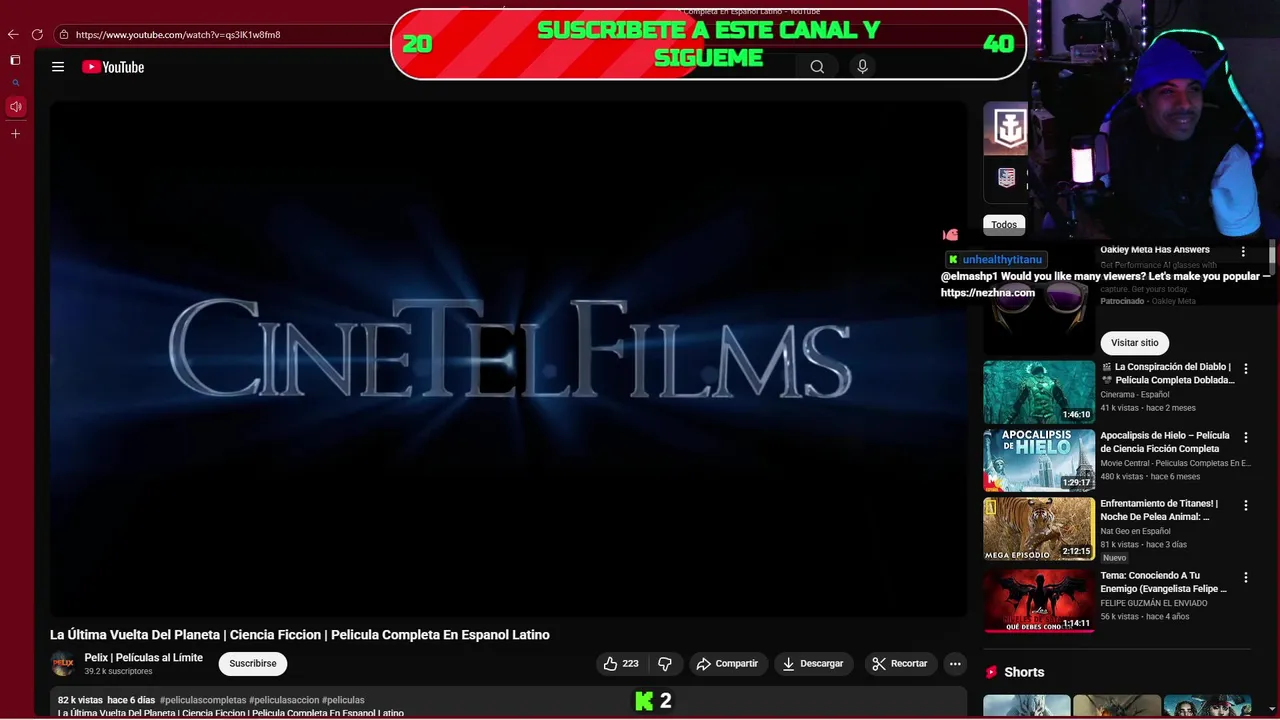Screen dimensions: 1280x720
Task: Click the #peliculas hashtag
Action: (x=343, y=700)
